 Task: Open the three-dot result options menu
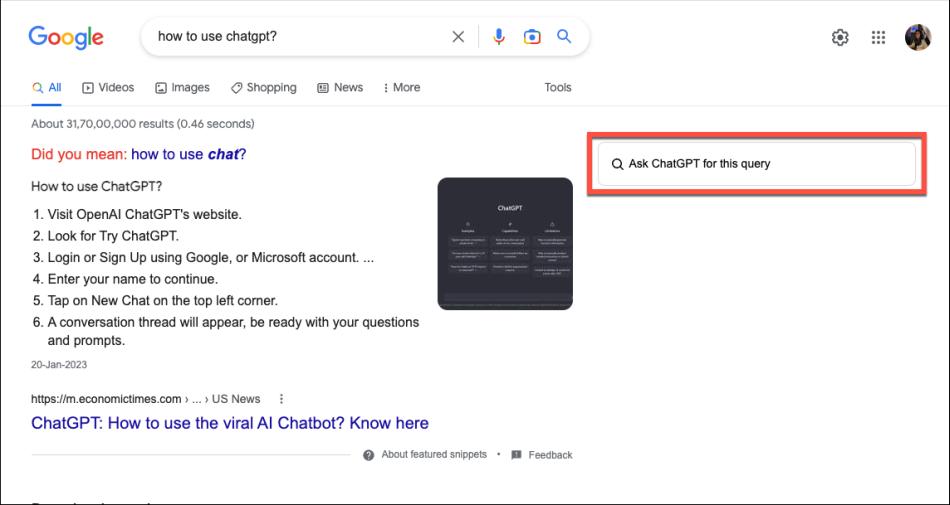pos(282,398)
